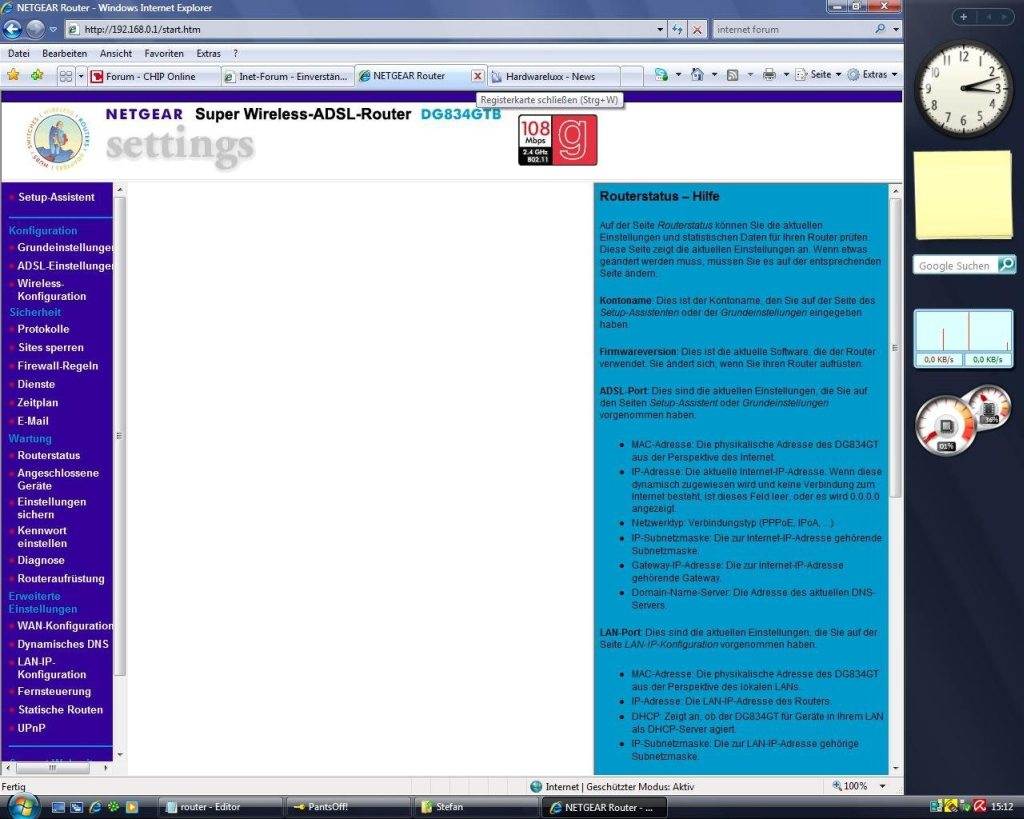Click the Refresh page icon
This screenshot has height=819, width=1024.
click(x=677, y=29)
